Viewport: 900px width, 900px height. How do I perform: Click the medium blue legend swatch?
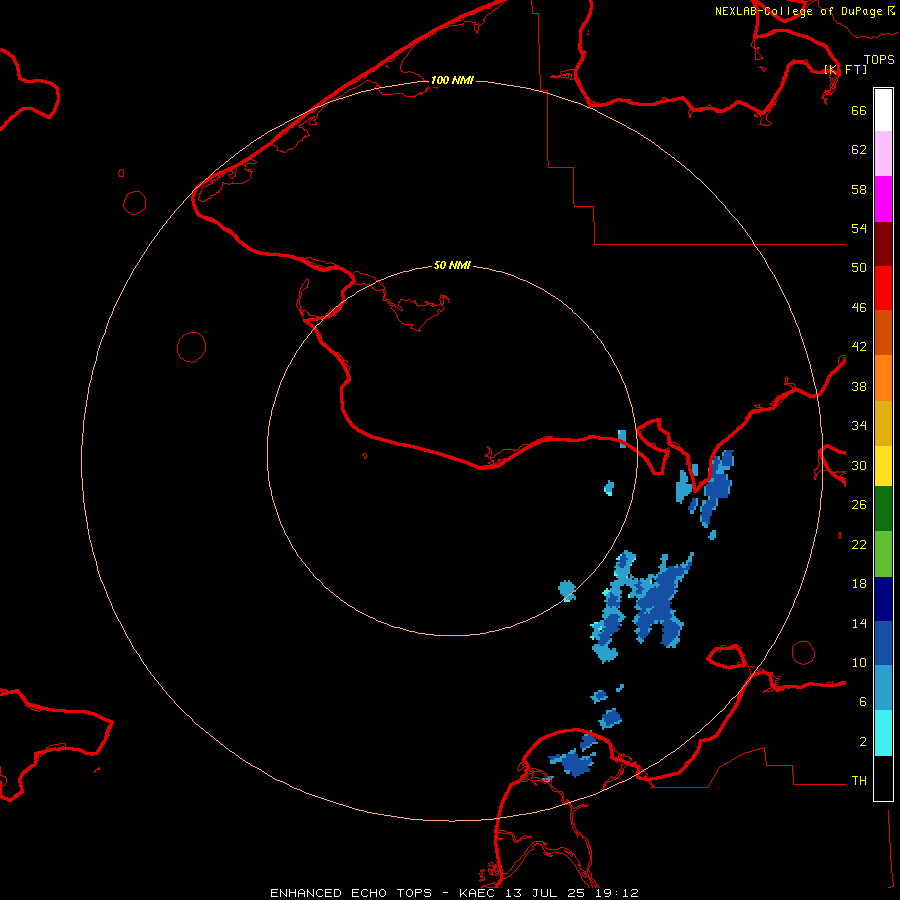tap(883, 643)
